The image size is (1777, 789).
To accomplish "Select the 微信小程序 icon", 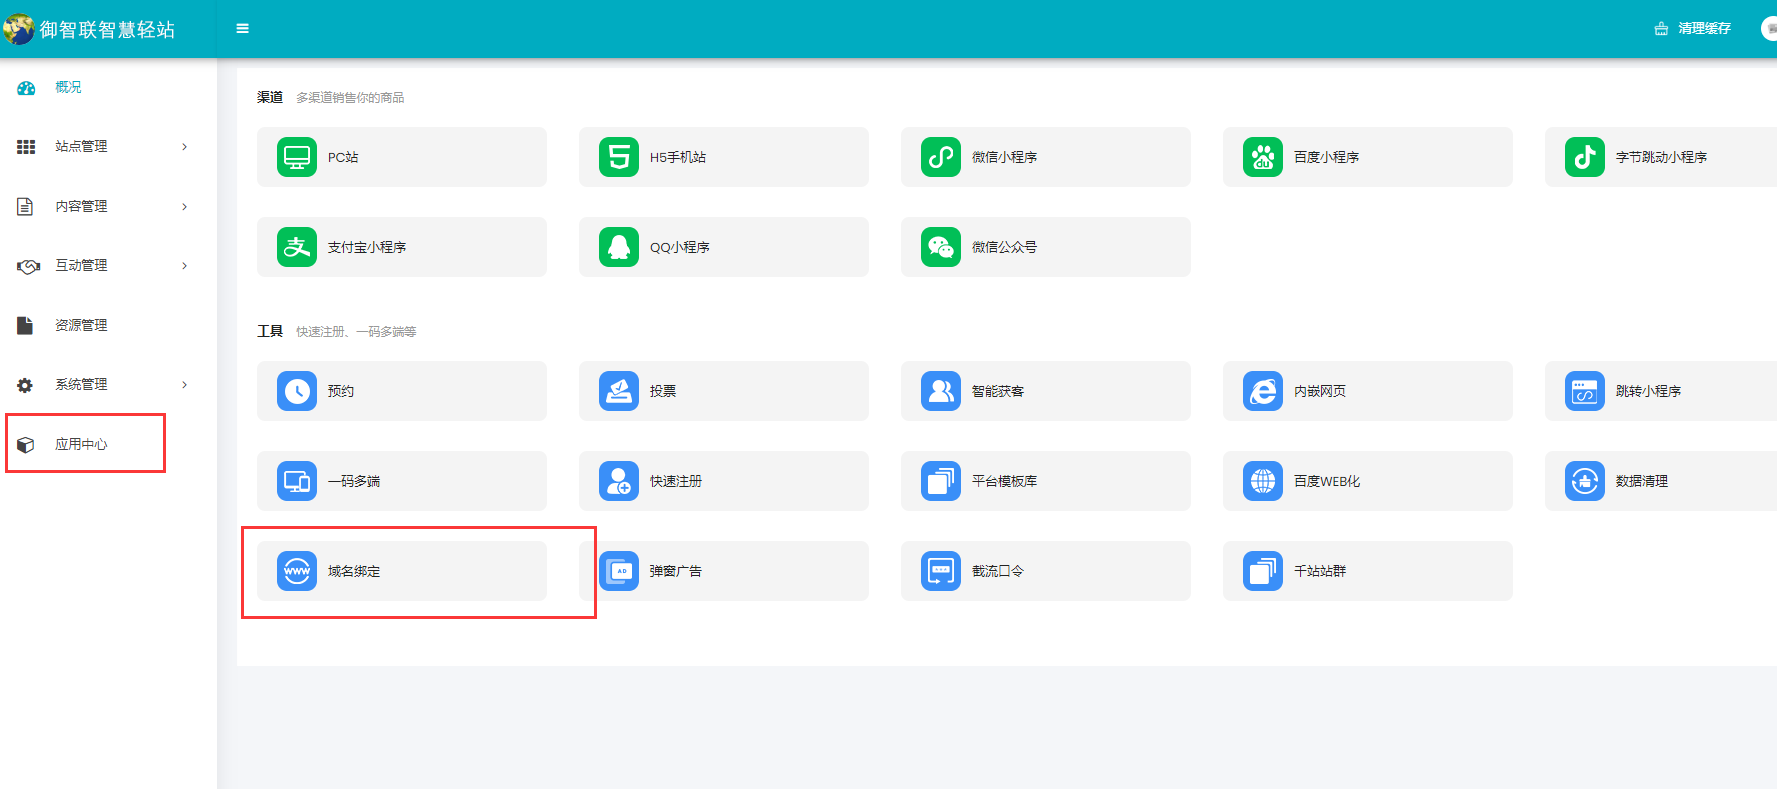I will point(941,157).
